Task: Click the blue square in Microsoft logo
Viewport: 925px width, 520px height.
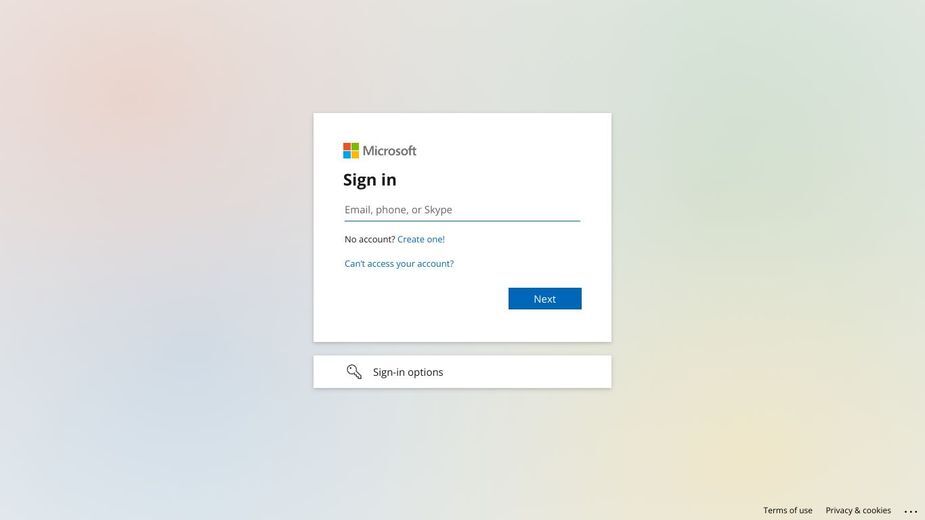Action: tap(347, 155)
